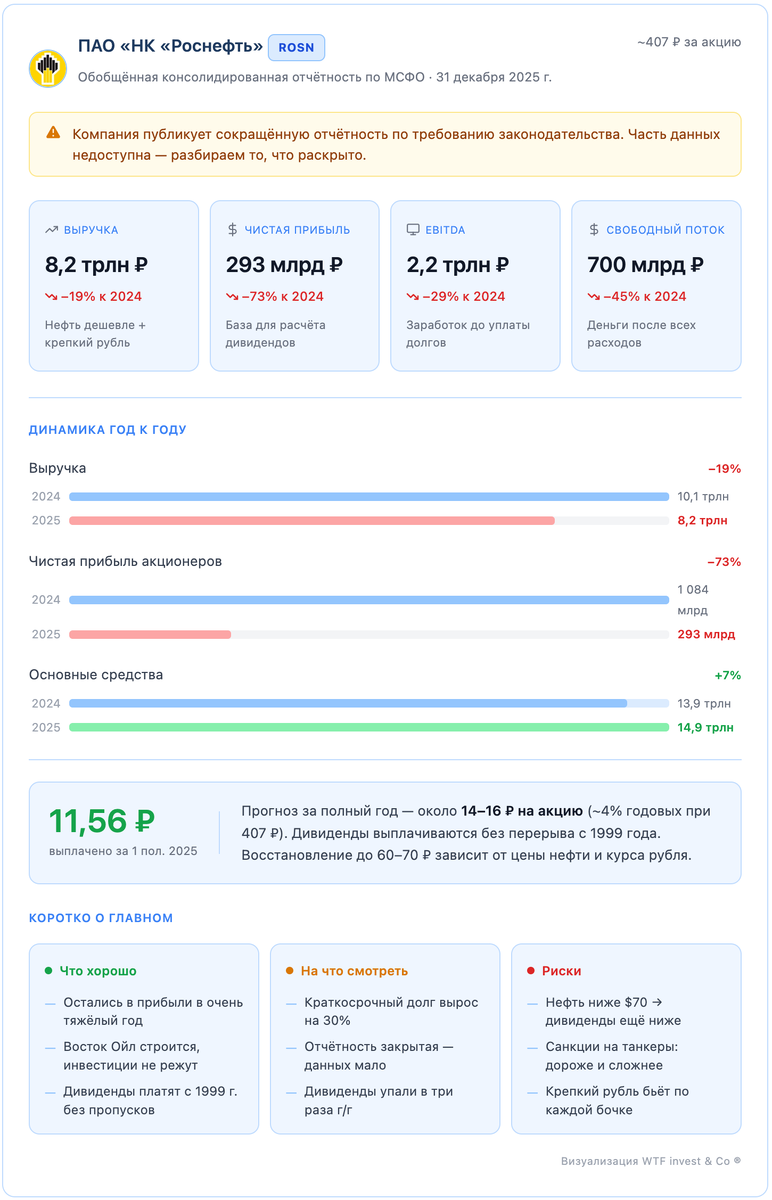
Task: Click the Чистая прибыль акционеров chart label
Action: [125, 562]
